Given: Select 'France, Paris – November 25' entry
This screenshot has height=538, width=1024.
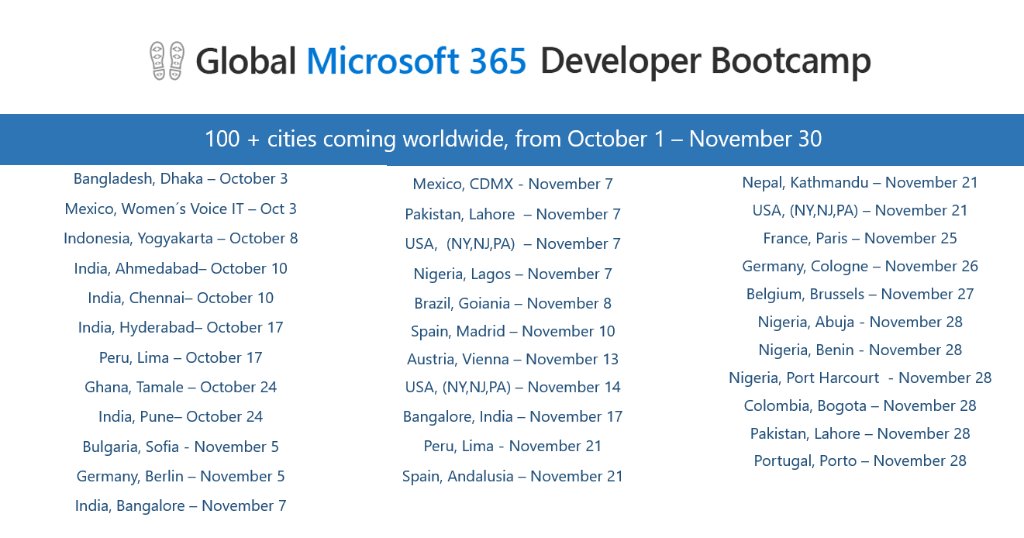Looking at the screenshot, I should [x=860, y=238].
